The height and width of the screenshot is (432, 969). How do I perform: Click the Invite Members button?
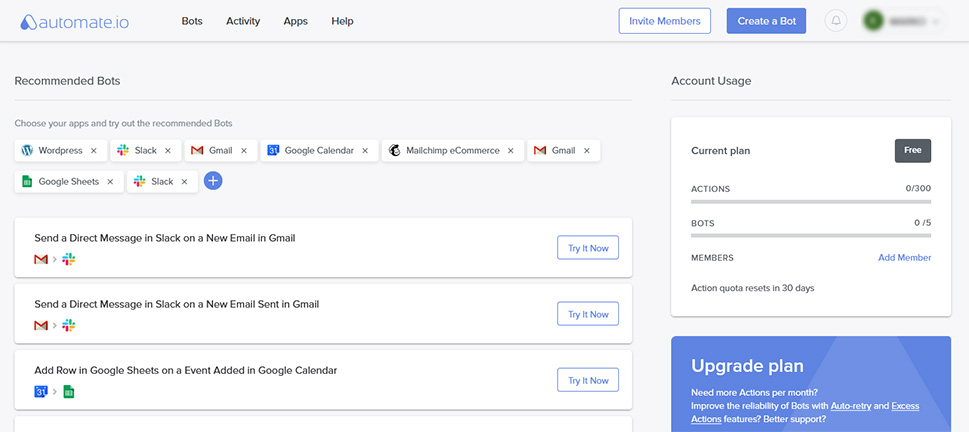click(x=664, y=21)
